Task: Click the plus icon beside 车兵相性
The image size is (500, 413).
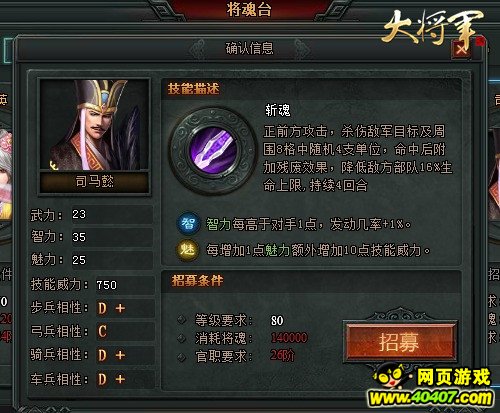Action: 120,379
